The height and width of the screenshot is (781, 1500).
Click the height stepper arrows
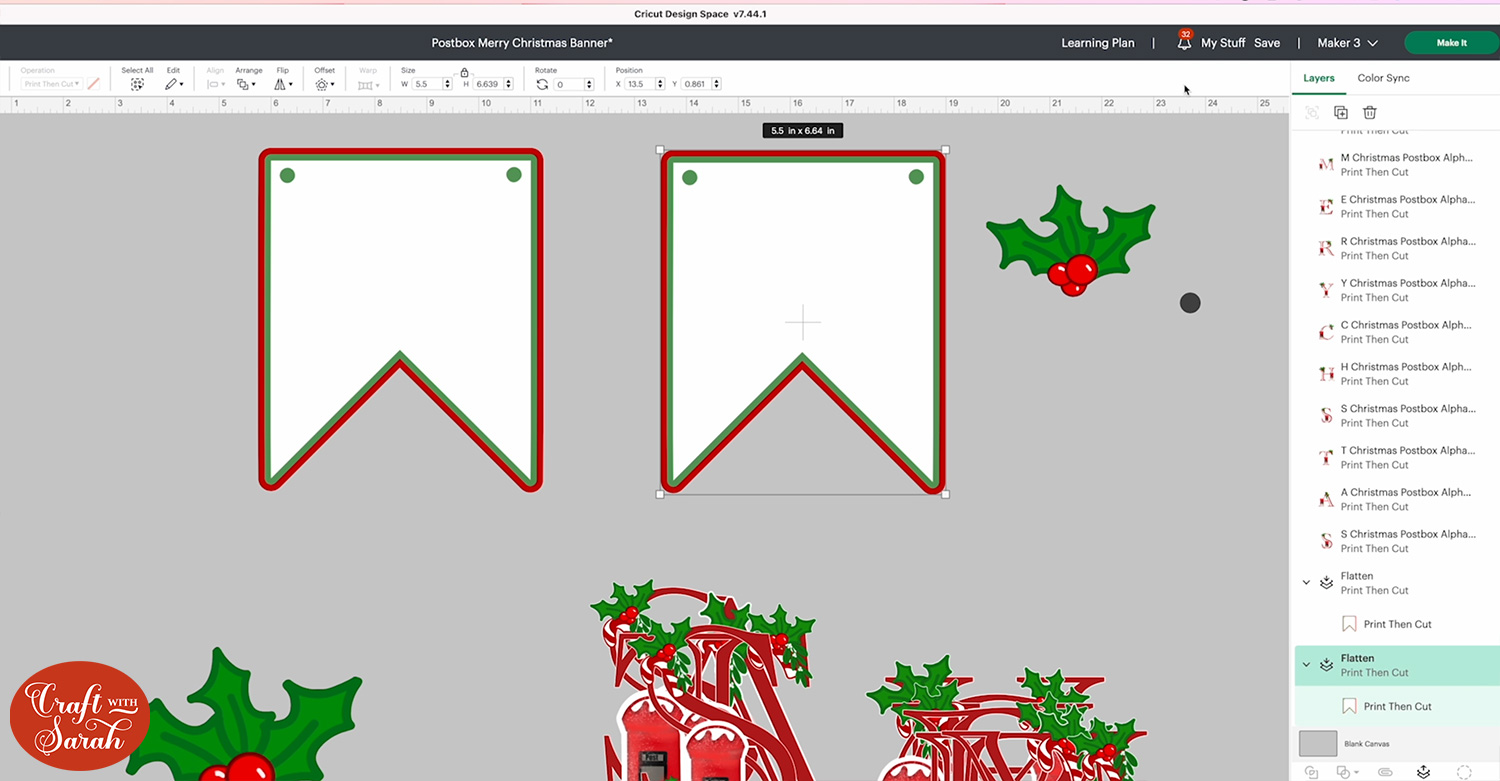tap(509, 85)
